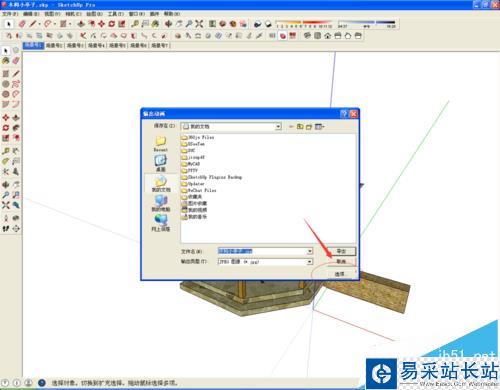Click Zoom Extents in left toolbox
This screenshot has width=500, height=390.
6,205
